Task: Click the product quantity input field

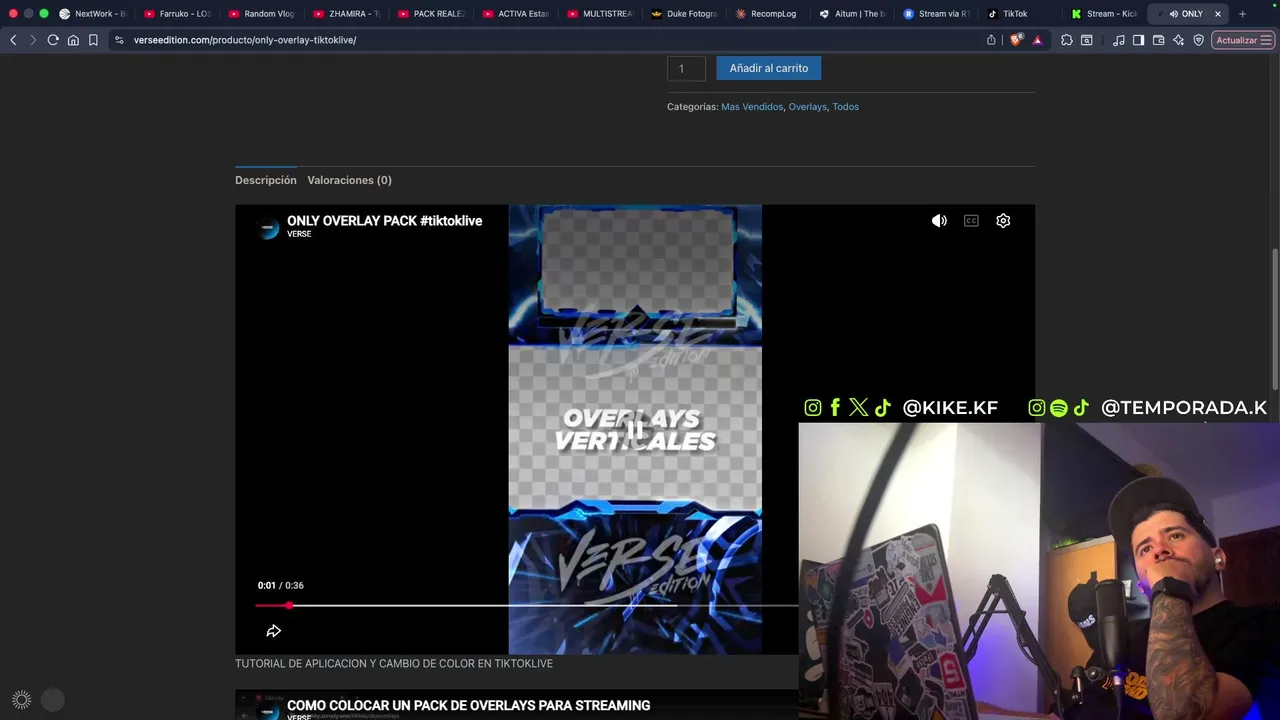Action: click(x=686, y=68)
